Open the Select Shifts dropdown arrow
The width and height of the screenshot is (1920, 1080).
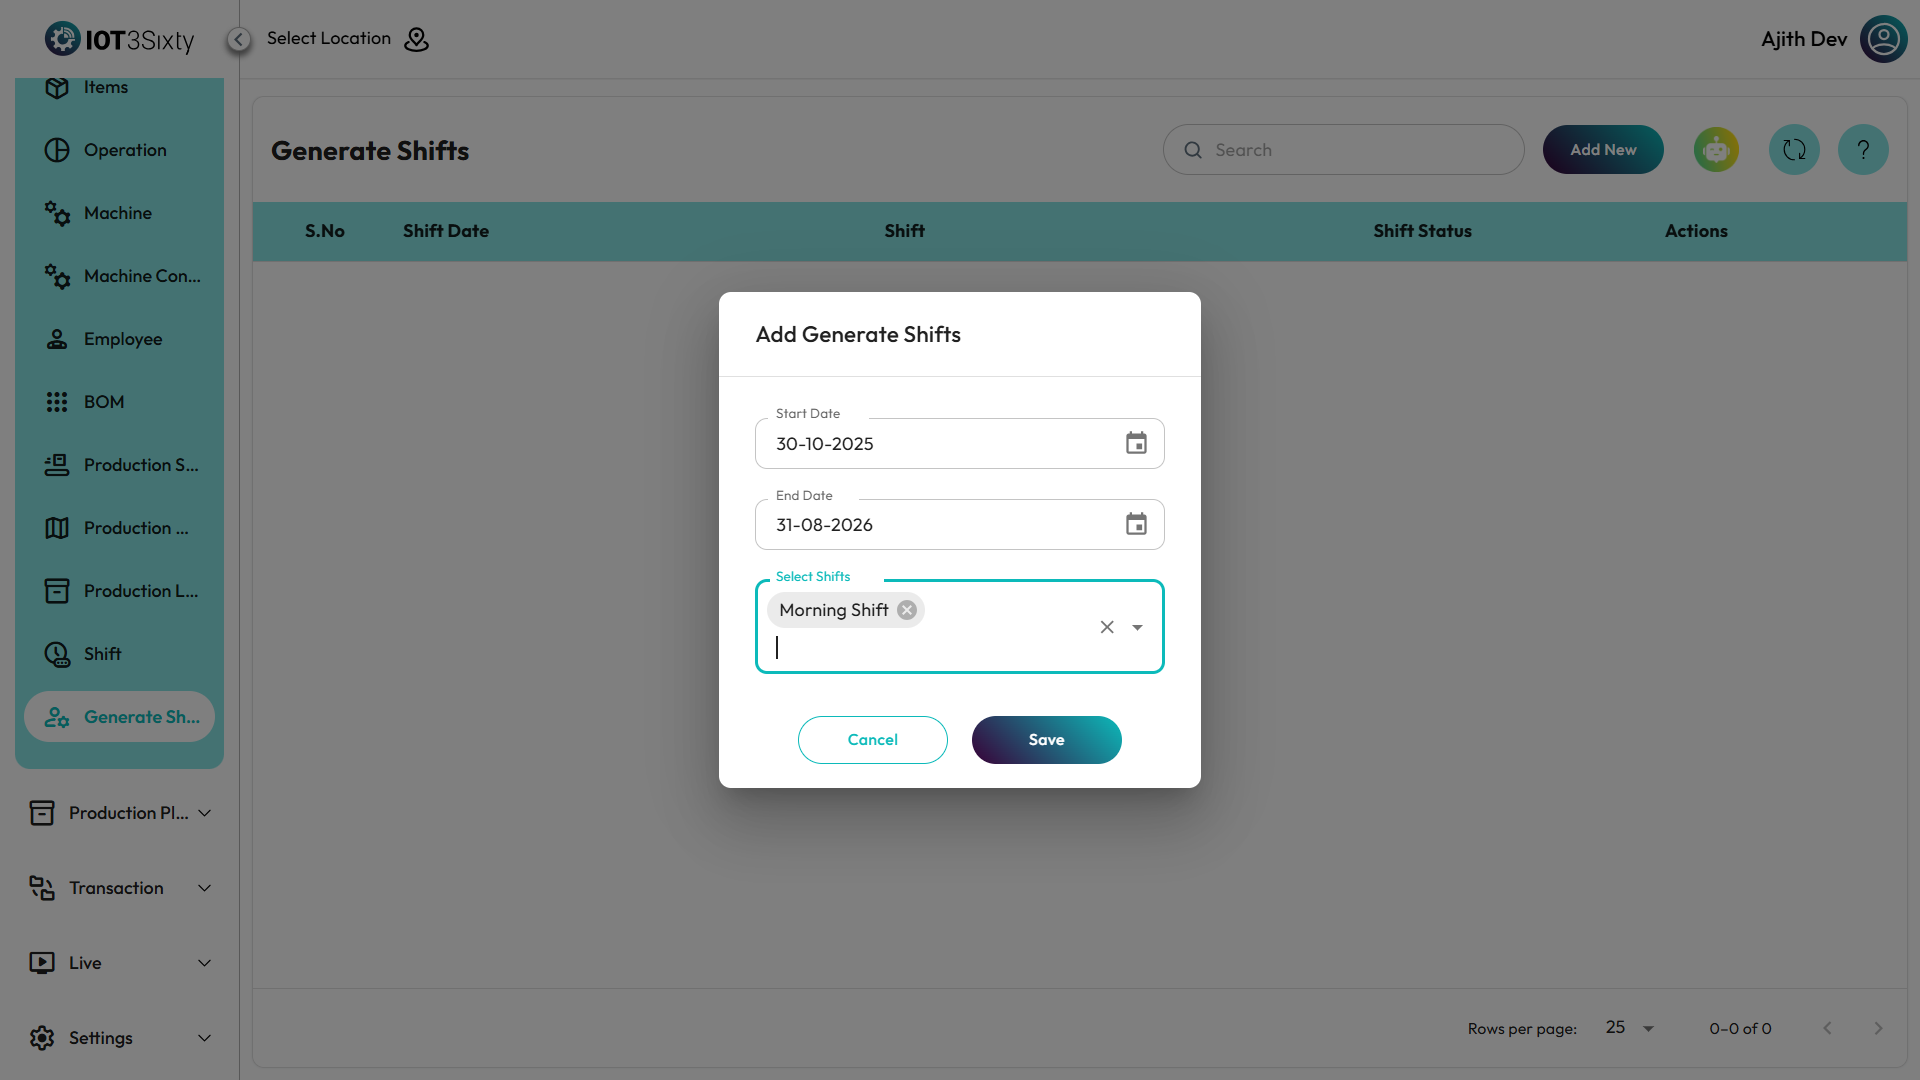coord(1137,627)
